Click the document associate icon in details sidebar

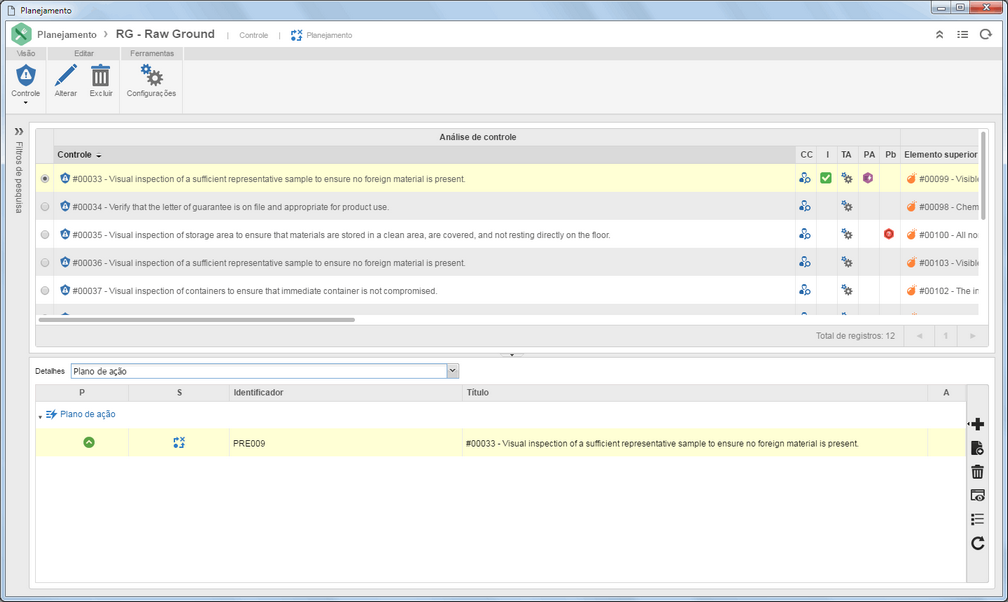click(x=977, y=448)
